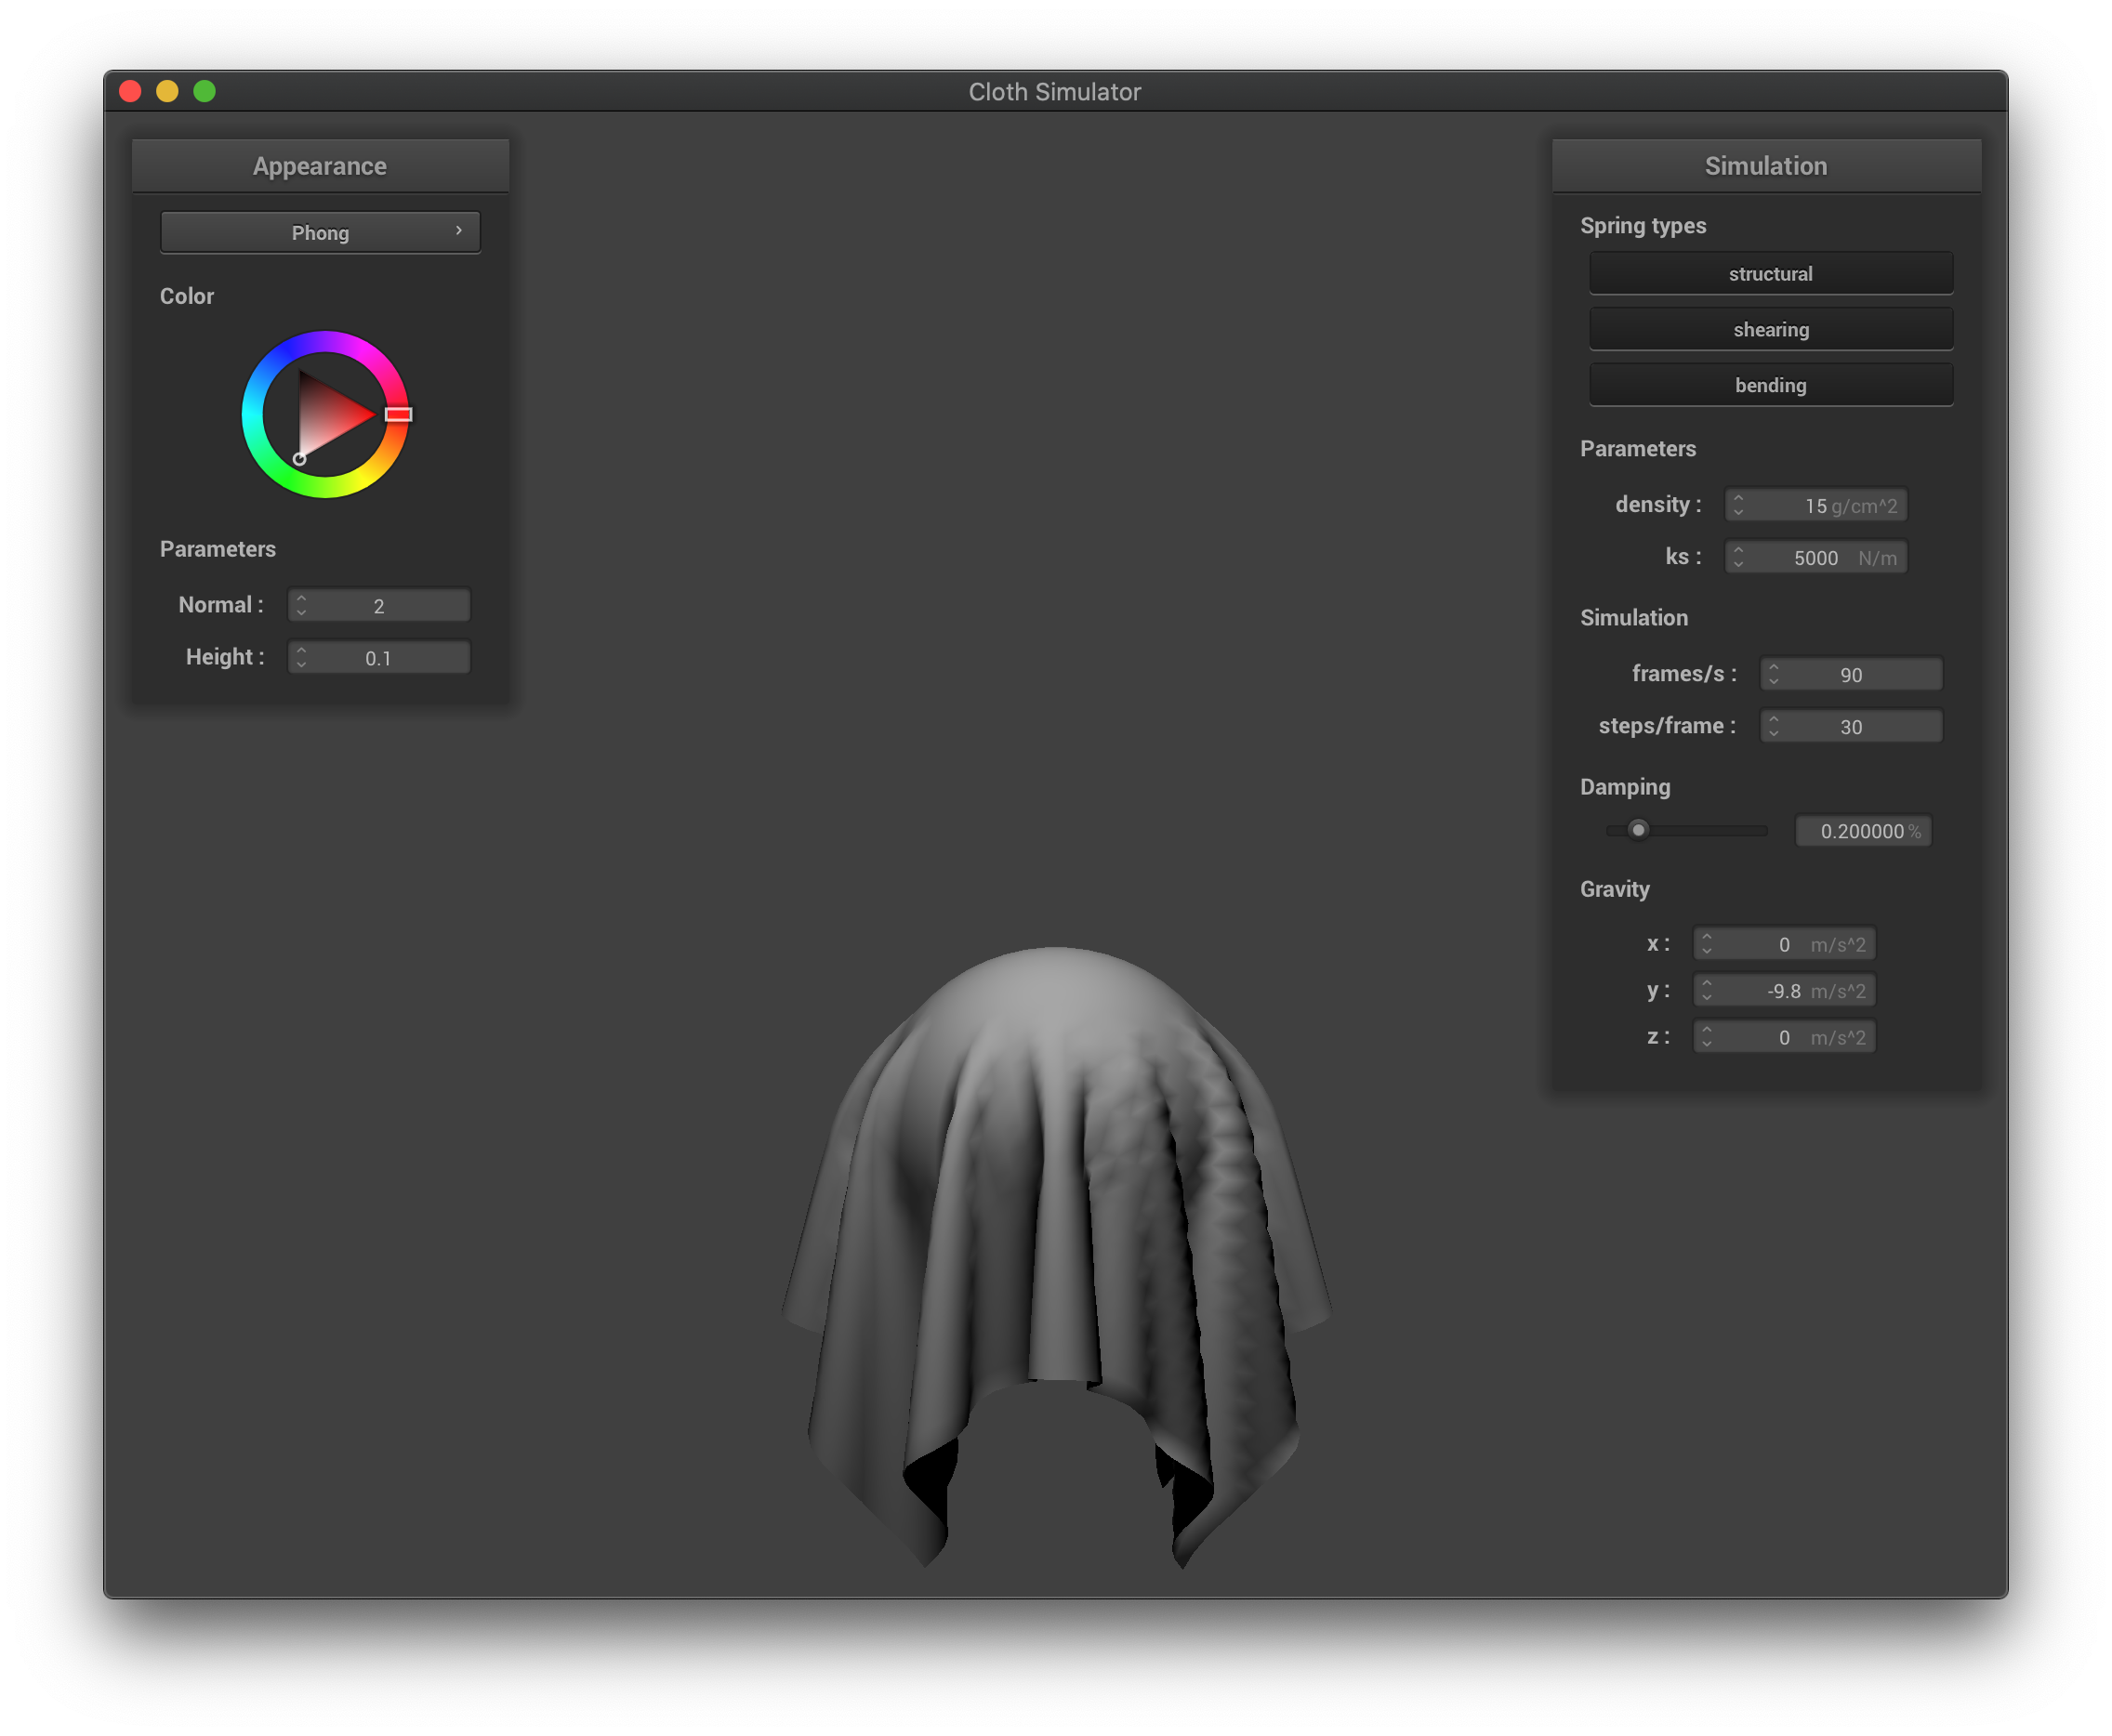
Task: Click the frames/s stepper arrows
Action: 1773,674
